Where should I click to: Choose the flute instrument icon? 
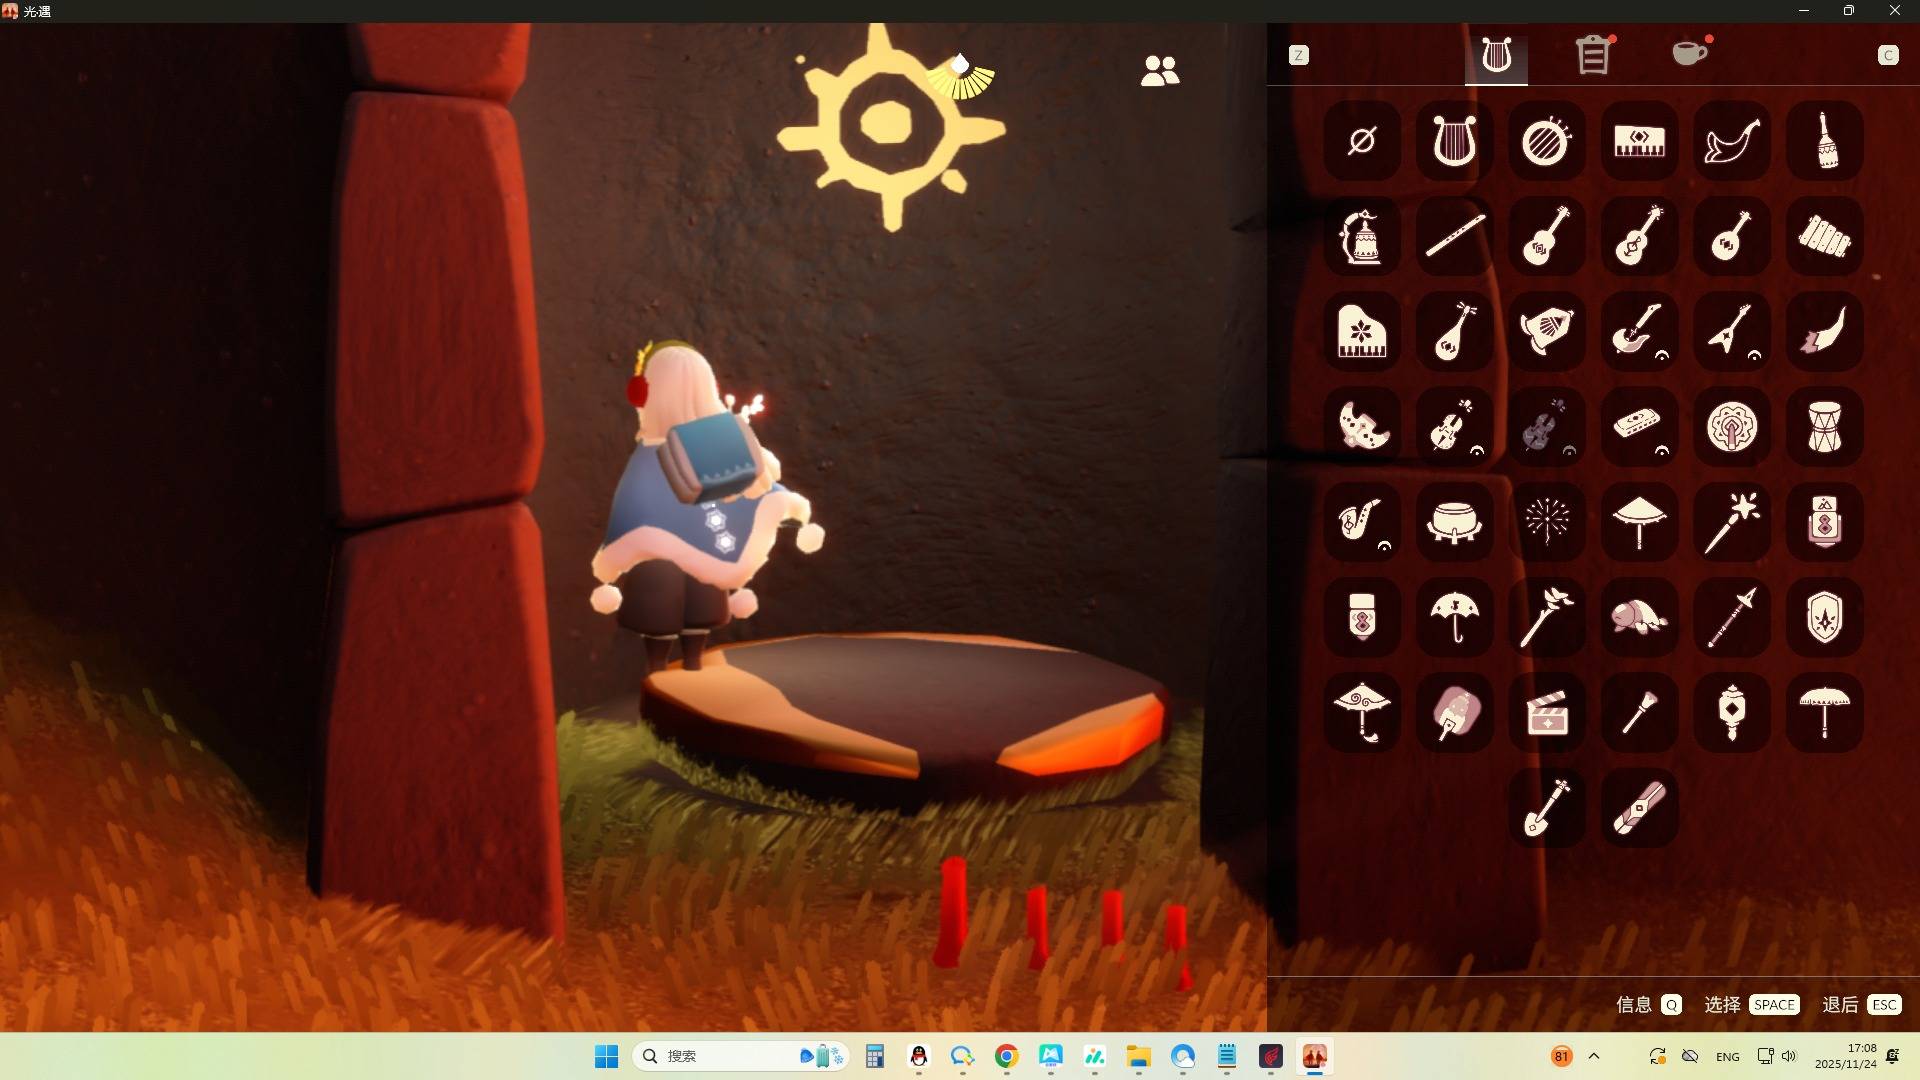point(1454,236)
